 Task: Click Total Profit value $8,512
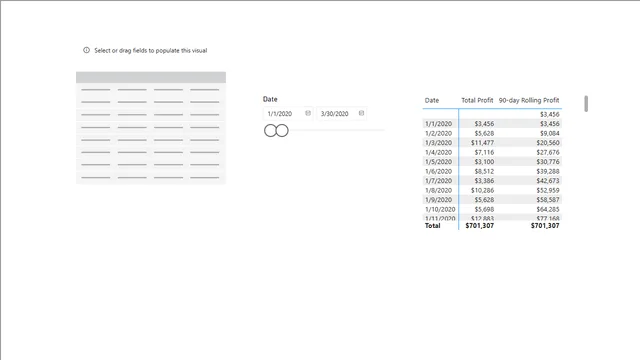(484, 171)
